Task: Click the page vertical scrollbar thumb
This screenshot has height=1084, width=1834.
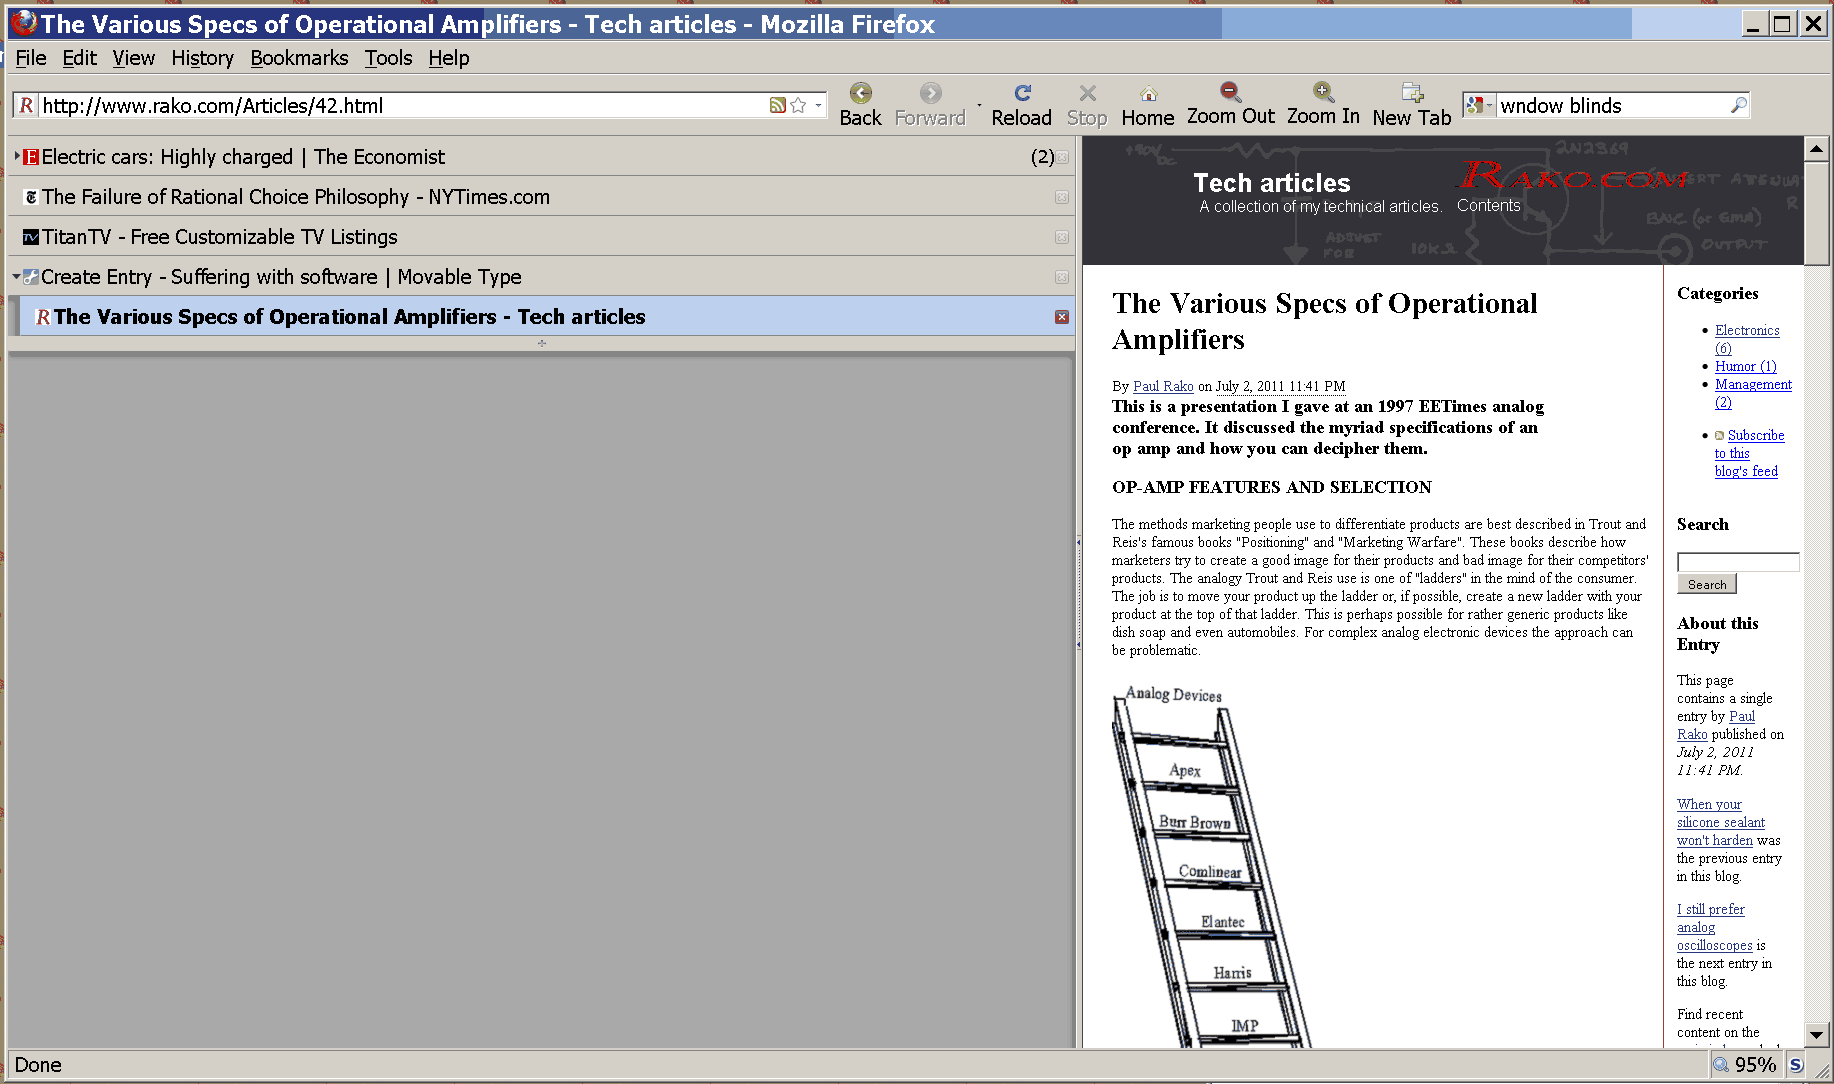Action: coord(1816,213)
